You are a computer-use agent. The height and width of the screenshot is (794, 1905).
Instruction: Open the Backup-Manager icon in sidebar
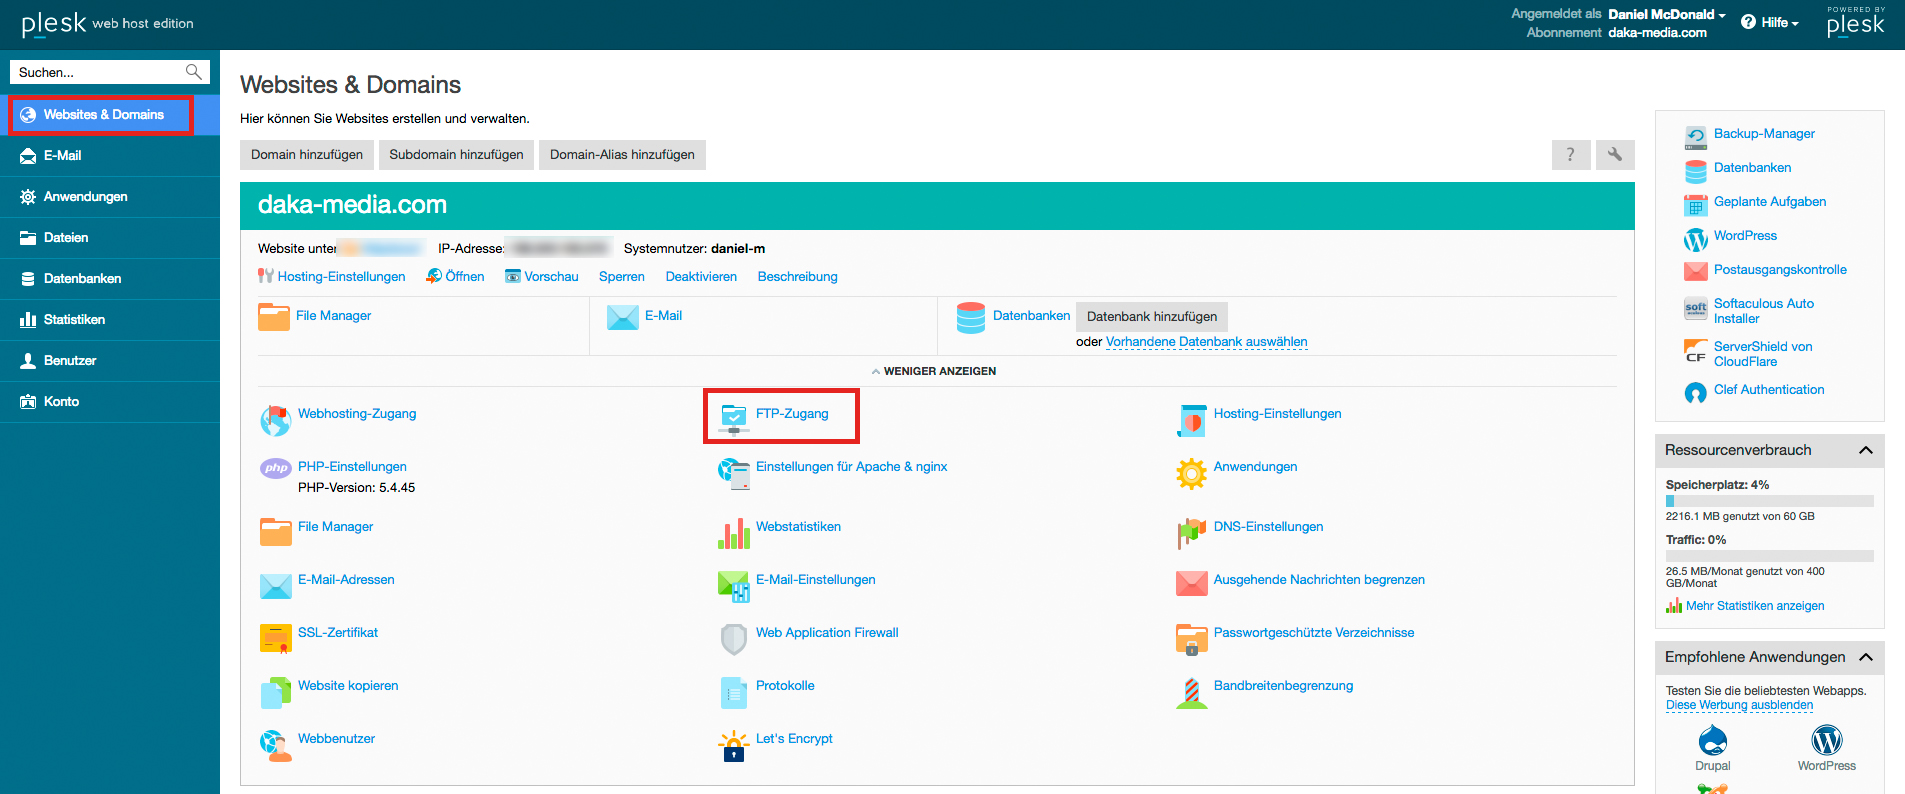click(x=1696, y=136)
